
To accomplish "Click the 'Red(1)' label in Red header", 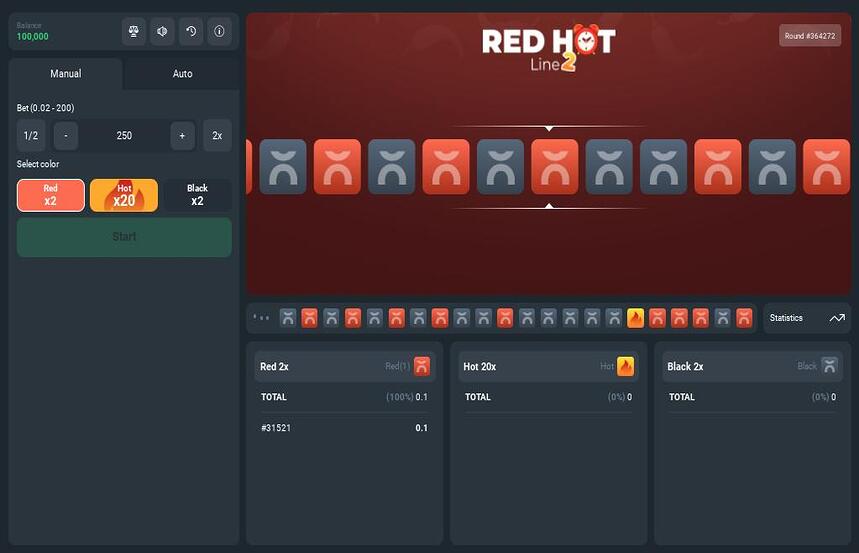I will (x=398, y=366).
